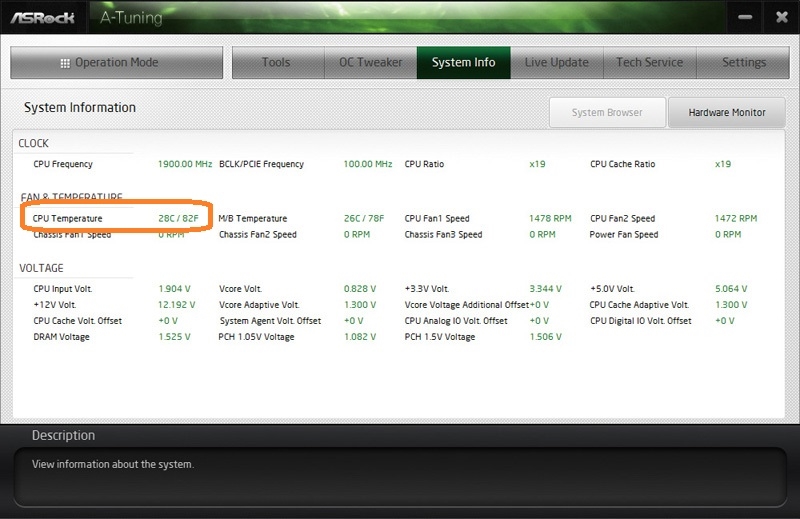800x519 pixels.
Task: Minimize the A-Tuning window
Action: 745,17
